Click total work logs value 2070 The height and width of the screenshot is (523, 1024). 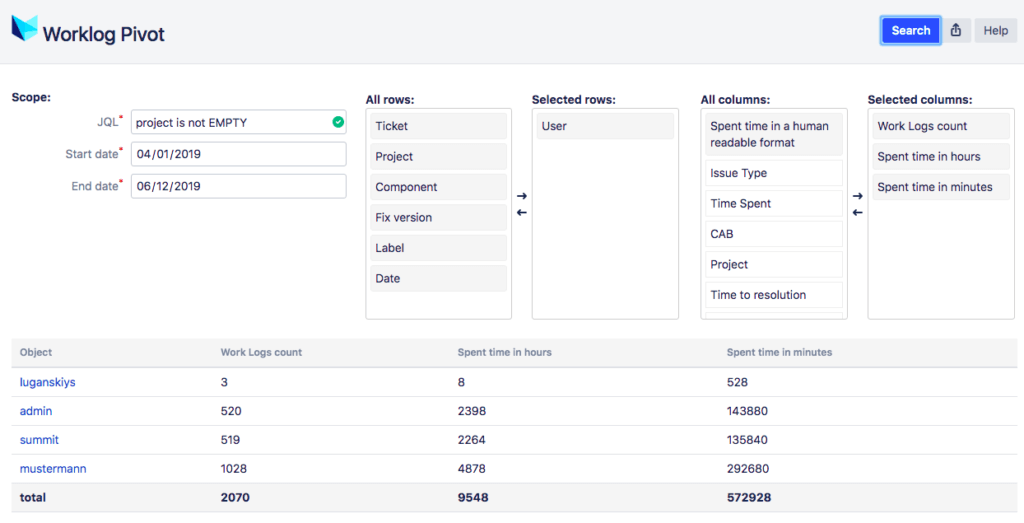(x=235, y=498)
